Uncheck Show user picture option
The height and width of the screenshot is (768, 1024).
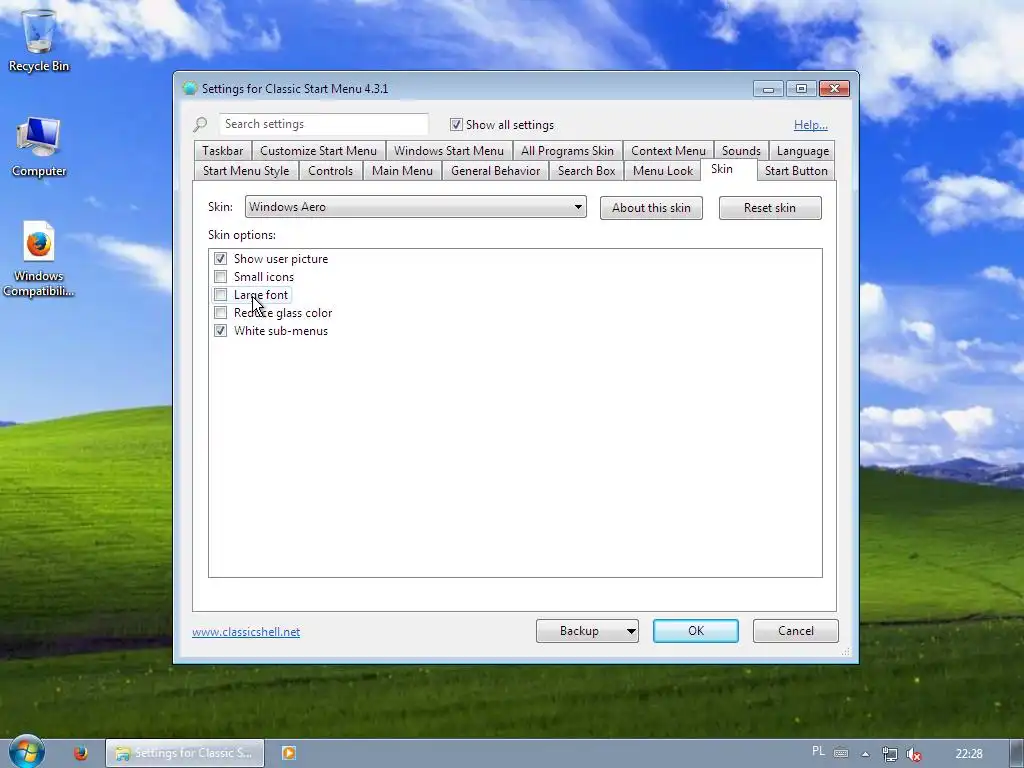point(220,259)
